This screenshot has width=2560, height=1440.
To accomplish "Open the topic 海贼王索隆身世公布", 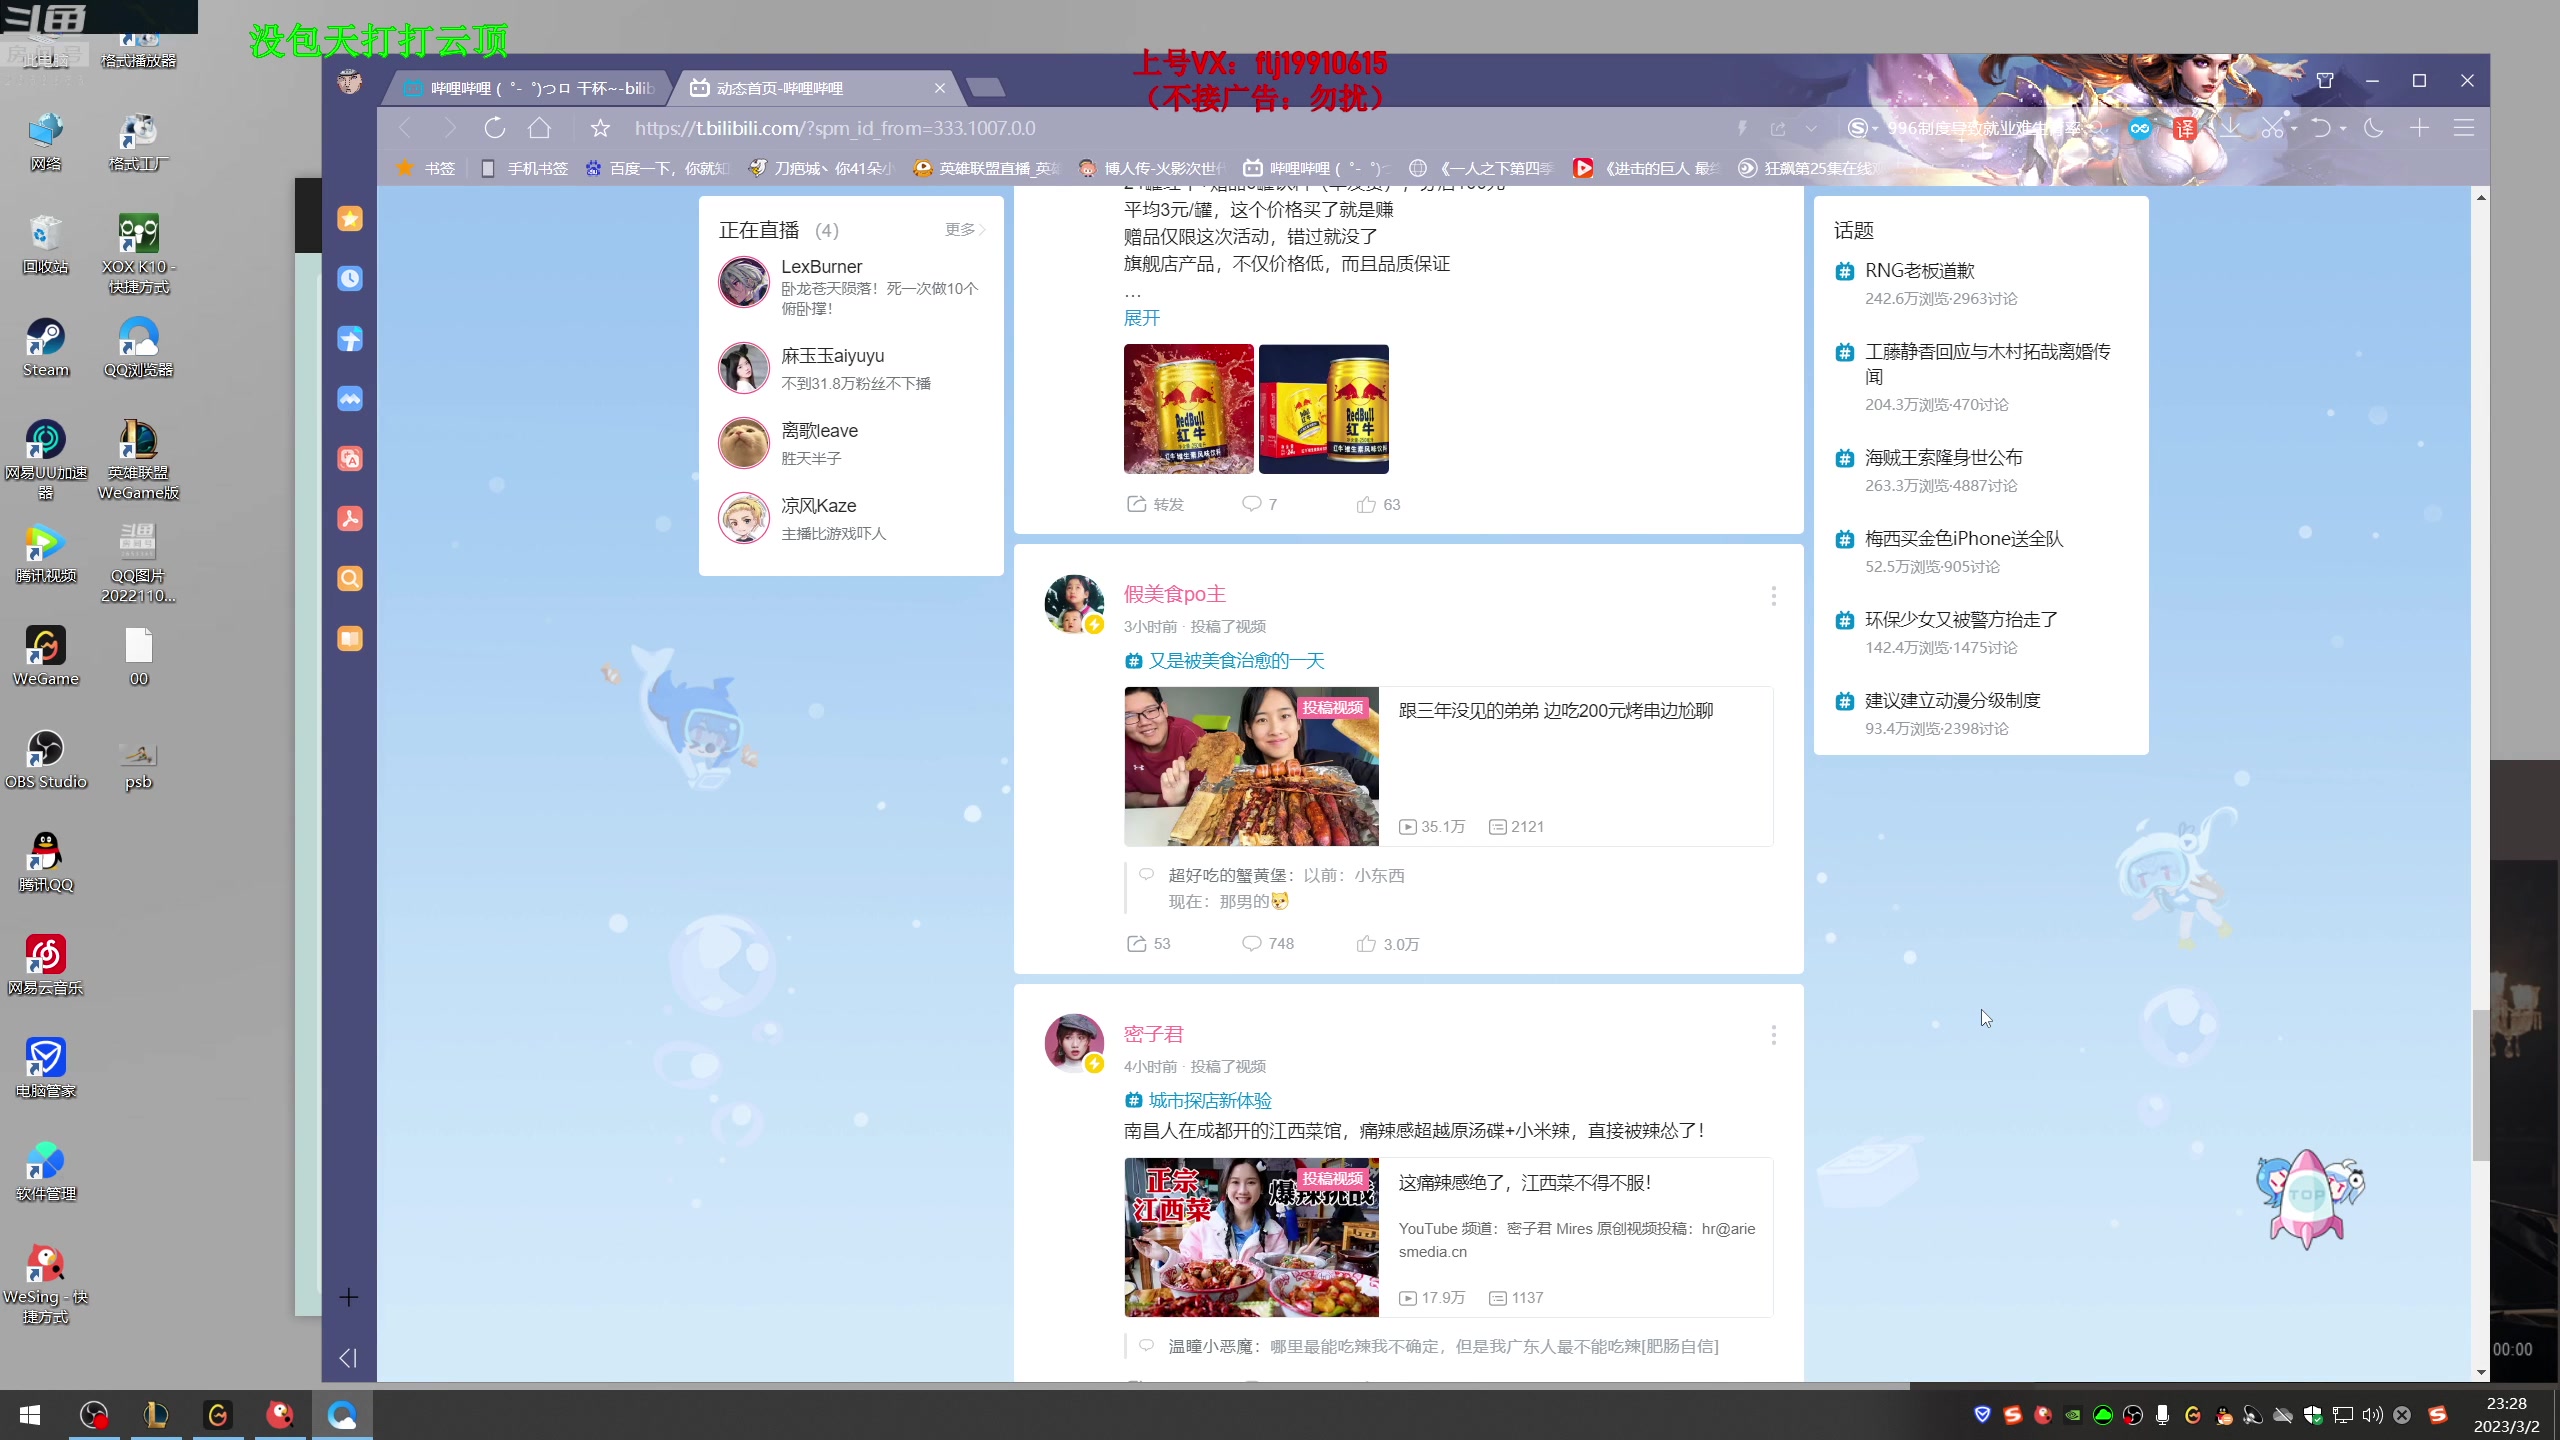I will pos(1943,457).
